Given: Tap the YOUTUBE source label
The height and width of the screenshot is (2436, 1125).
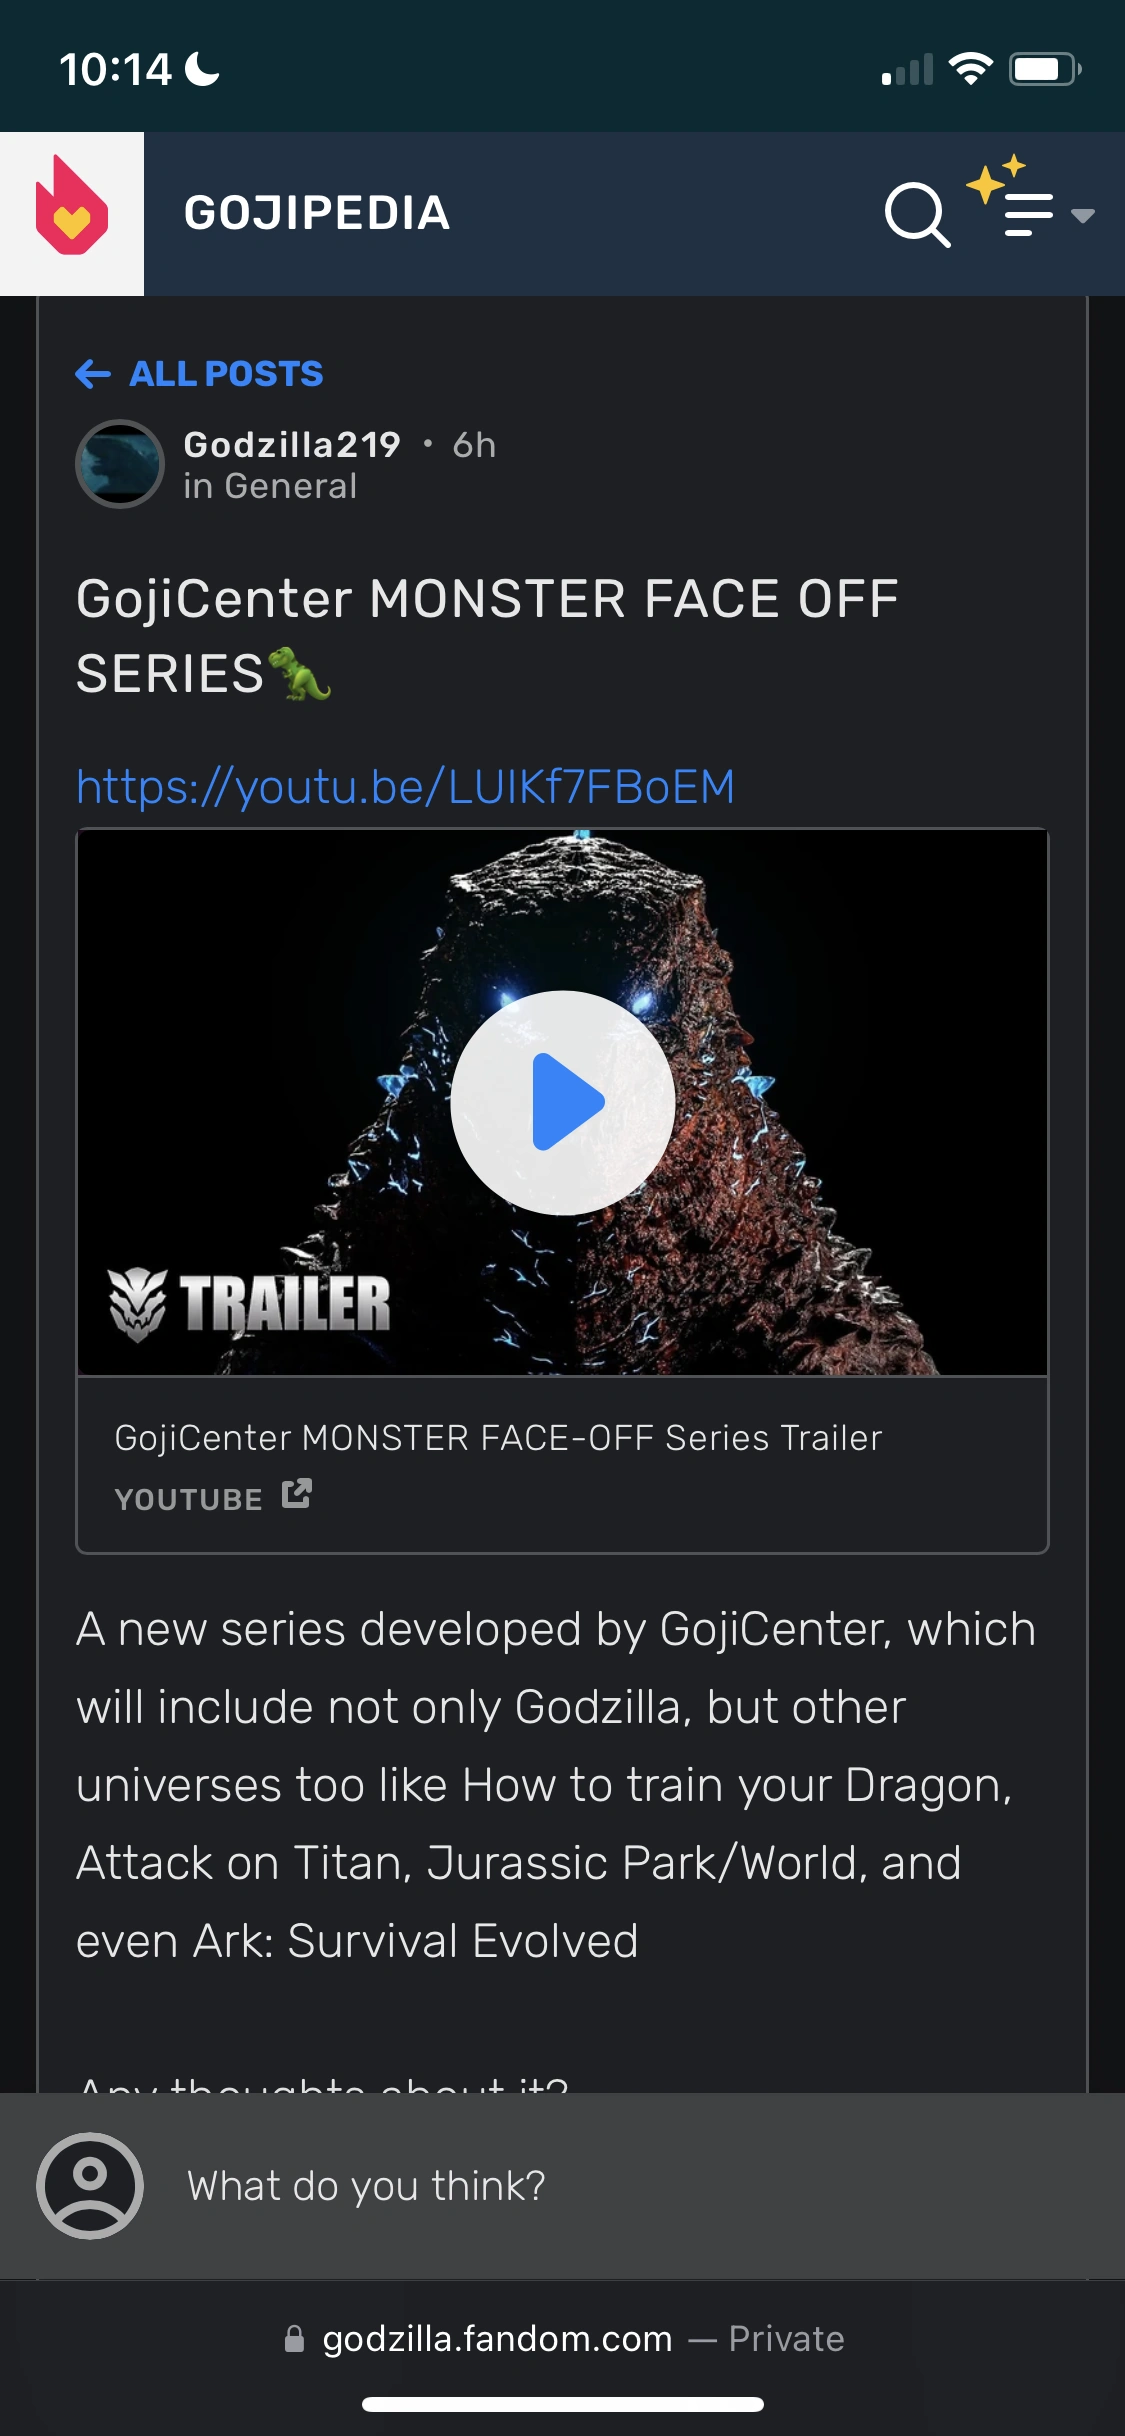Looking at the screenshot, I should [x=189, y=1499].
